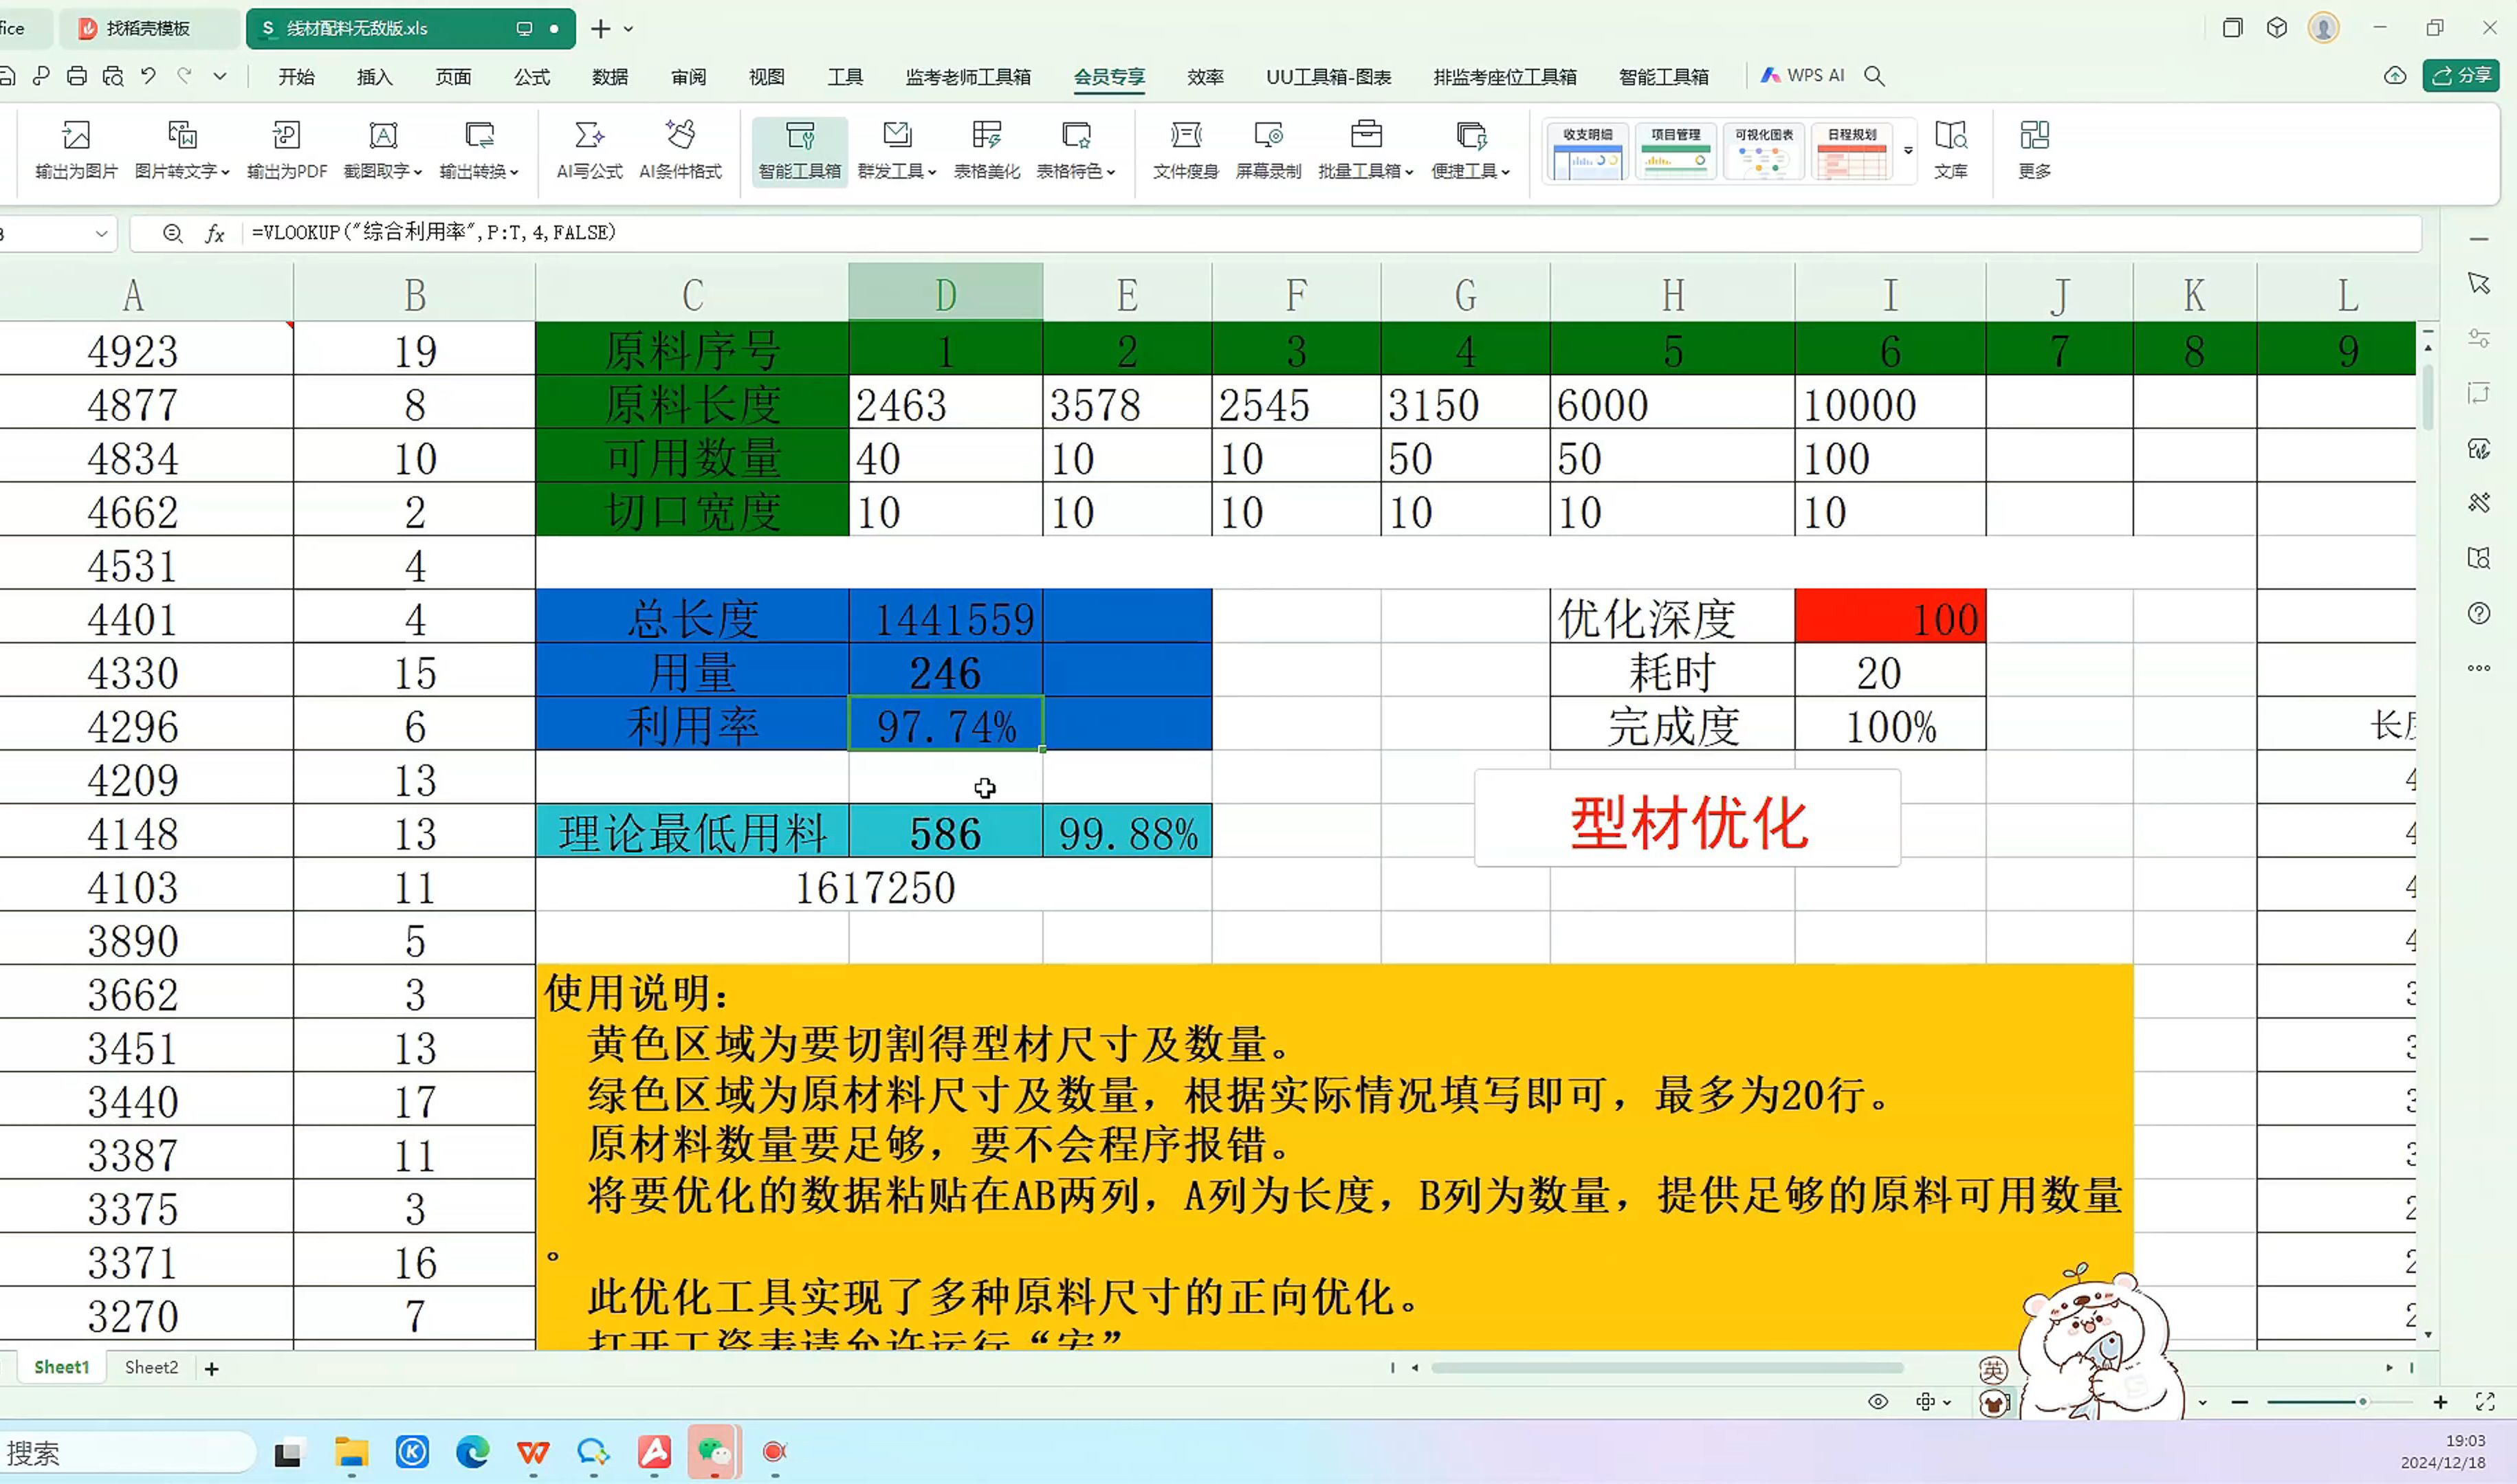The image size is (2517, 1484).
Task: Click the zoom out minus button
Action: pyautogui.click(x=2240, y=1402)
